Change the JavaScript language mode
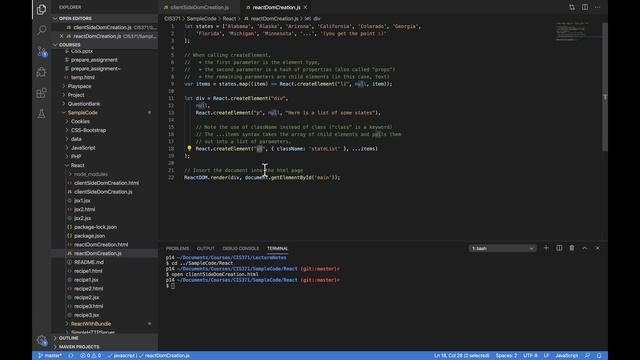Viewport: 640px width, 360px height. [567, 356]
